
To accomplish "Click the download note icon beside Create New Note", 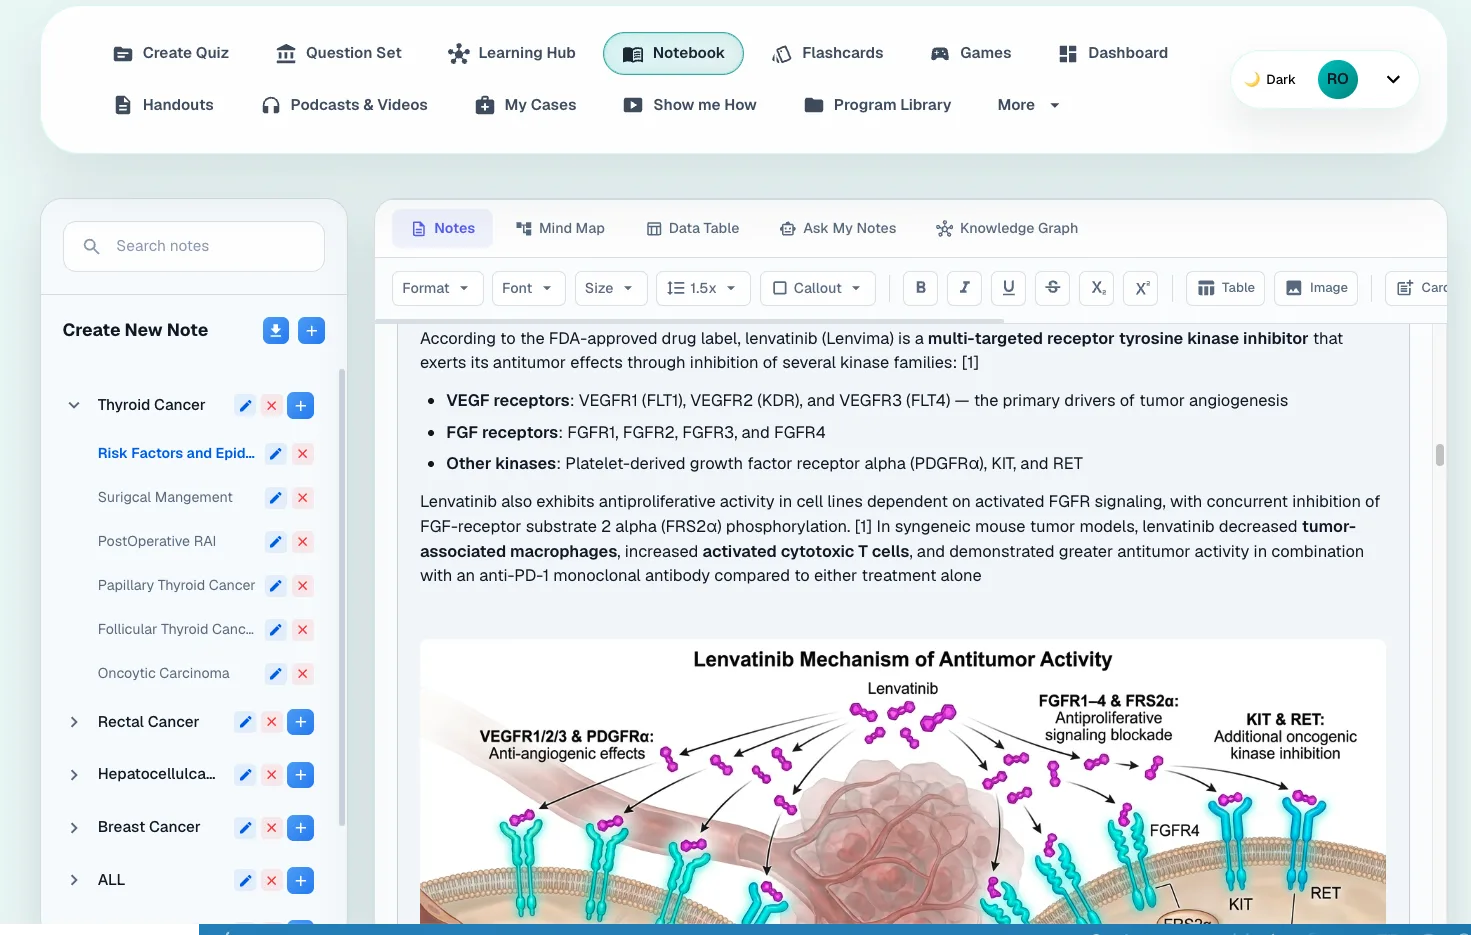I will point(276,330).
